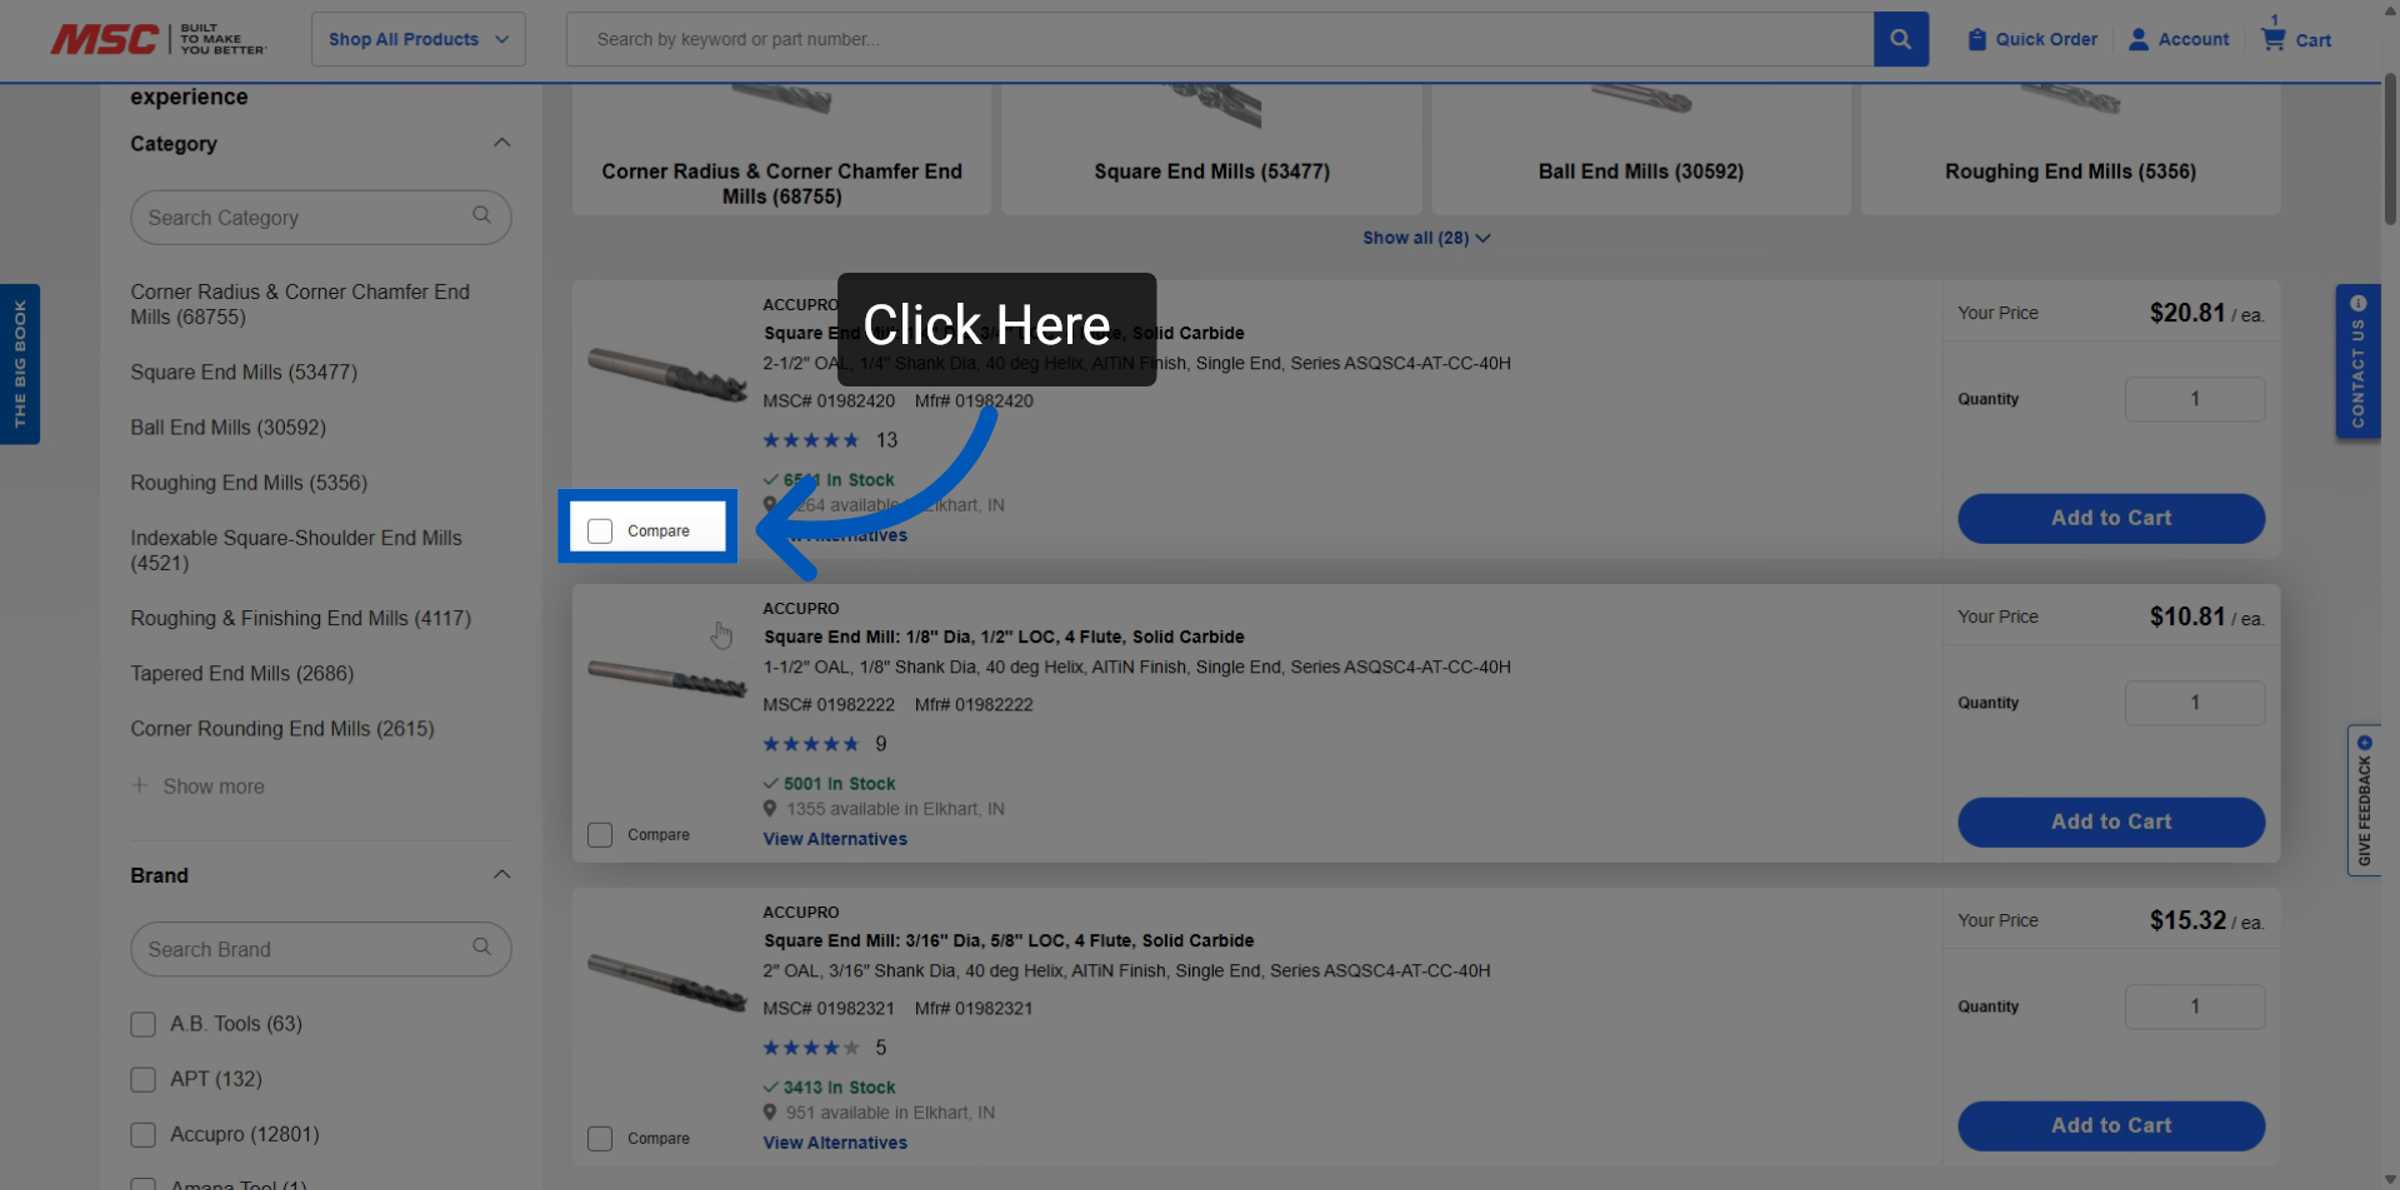The height and width of the screenshot is (1190, 2400).
Task: Focus the keyword or part number search field
Action: coord(1219,39)
